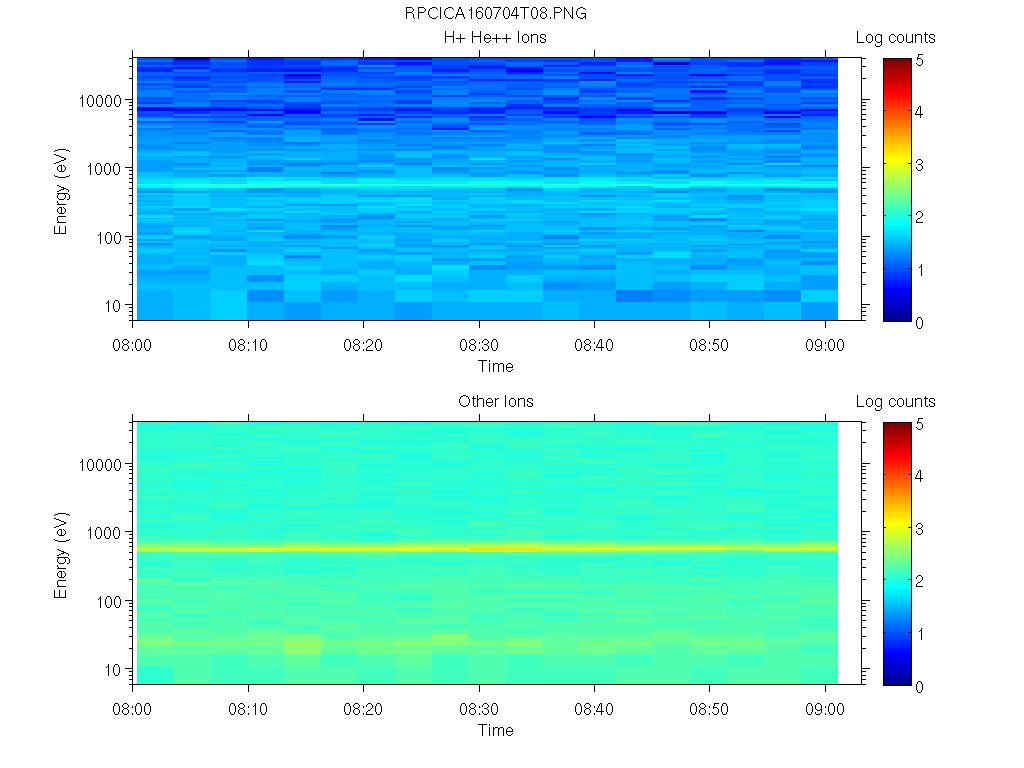Click the 08:20 tick label under Other Ions panel
Screen dimensions: 1024x768
363,709
